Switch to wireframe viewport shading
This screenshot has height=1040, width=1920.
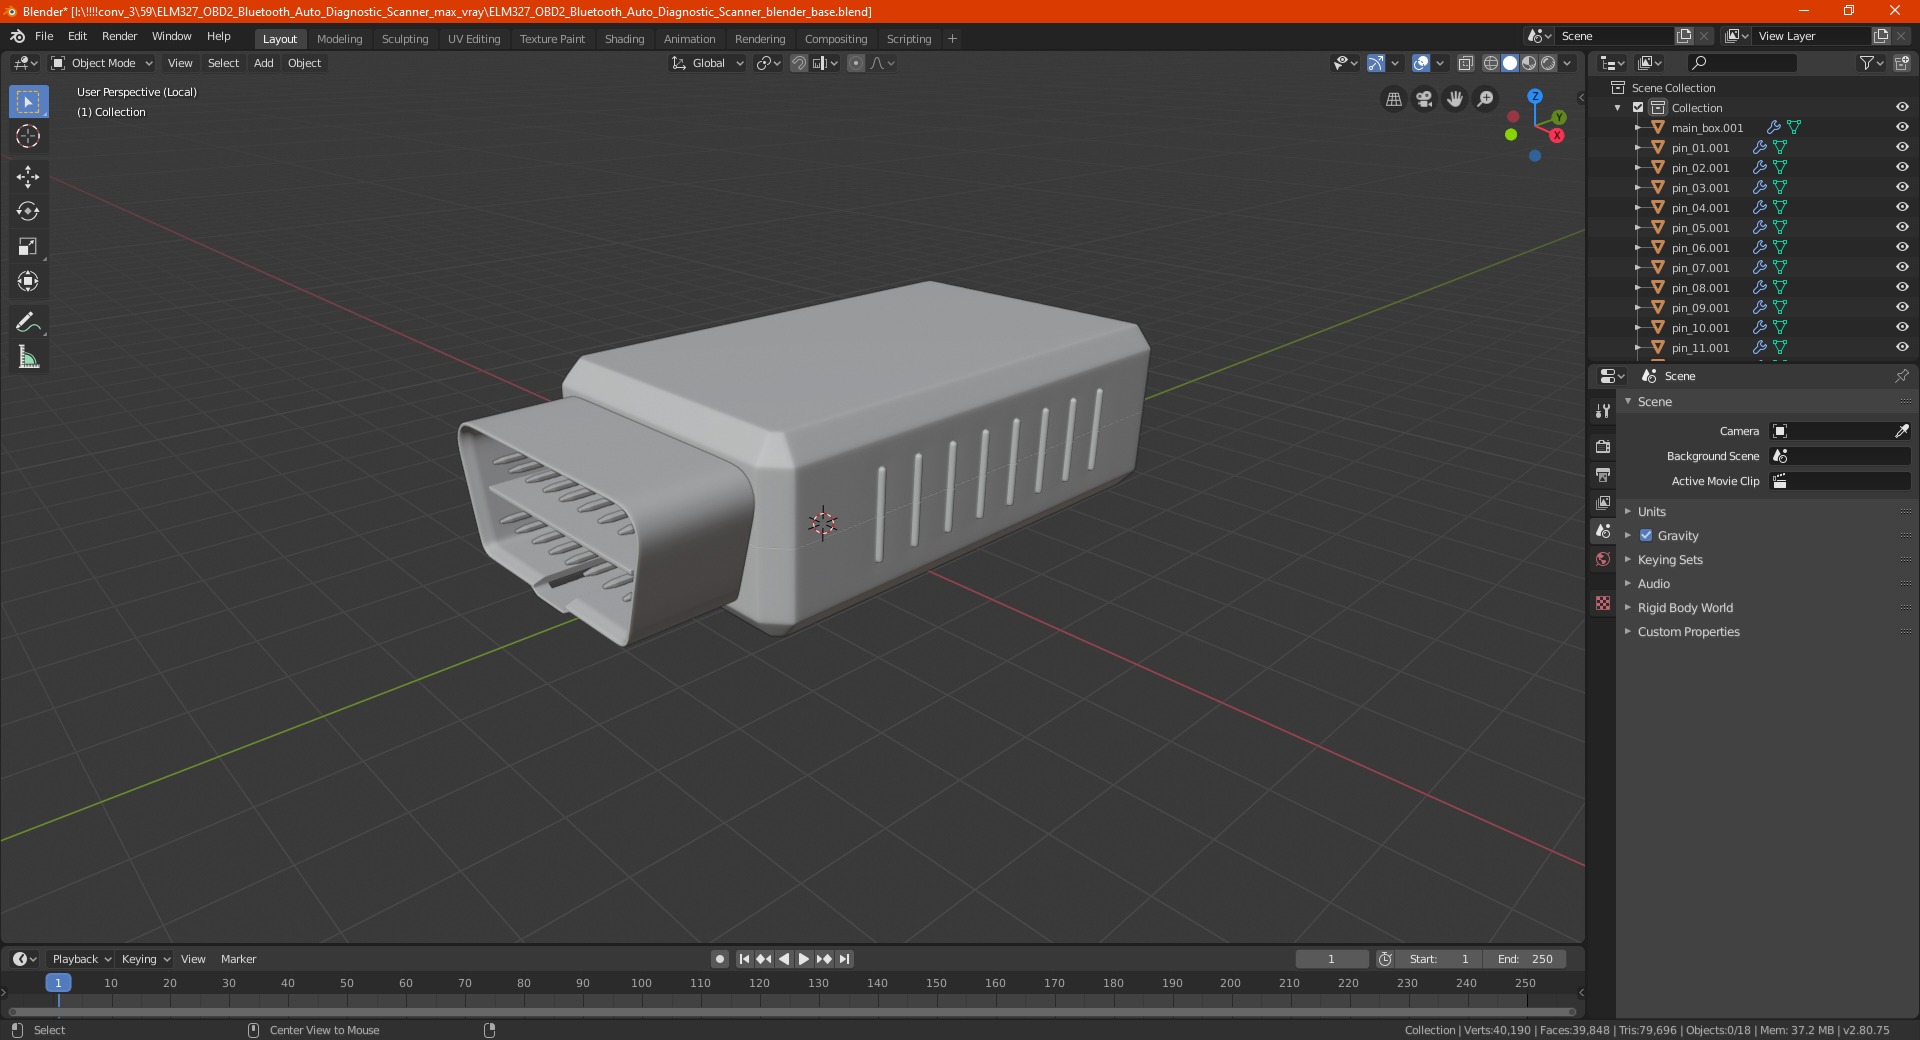pyautogui.click(x=1491, y=63)
